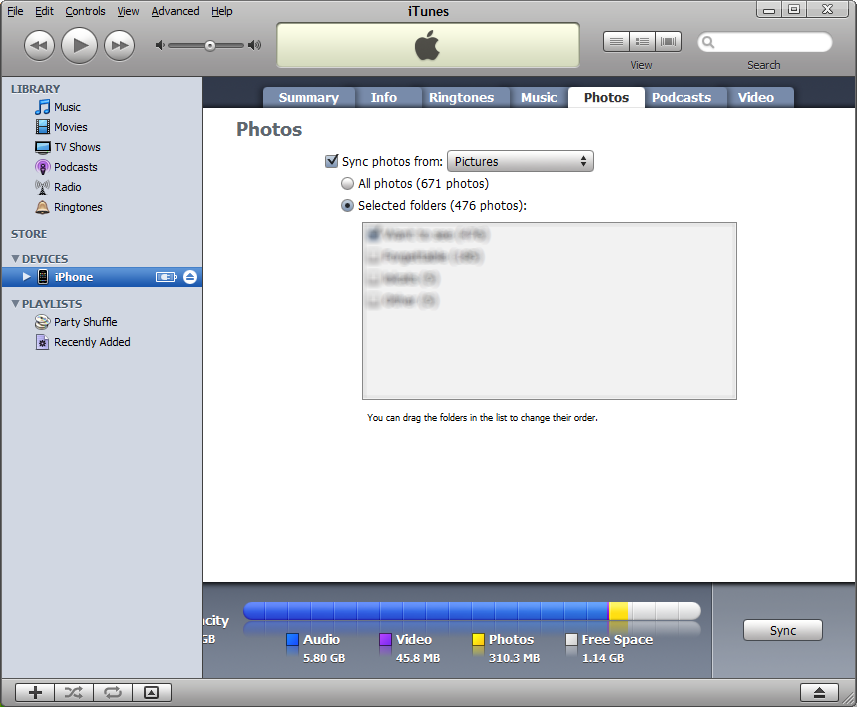Open the Ringtones bell icon in library
Image resolution: width=857 pixels, height=707 pixels.
pyautogui.click(x=42, y=207)
